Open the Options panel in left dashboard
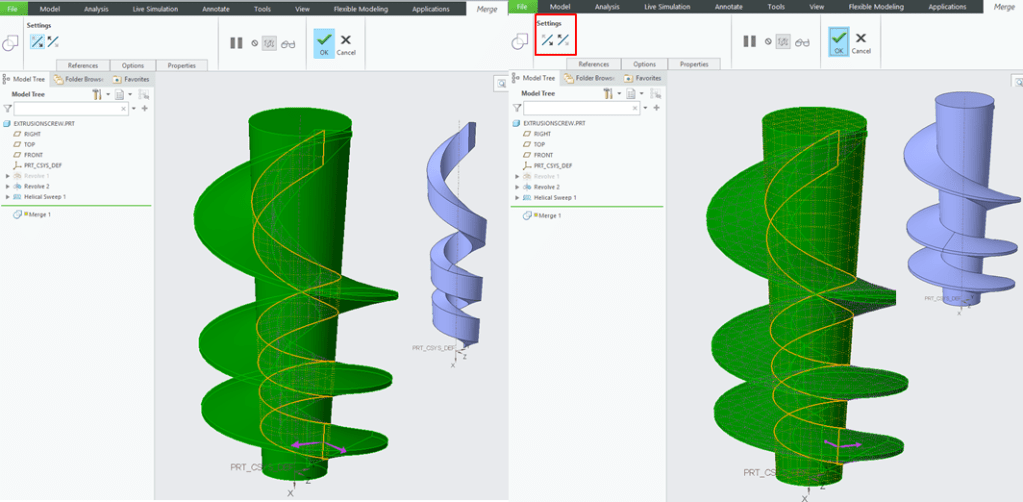 pyautogui.click(x=133, y=65)
